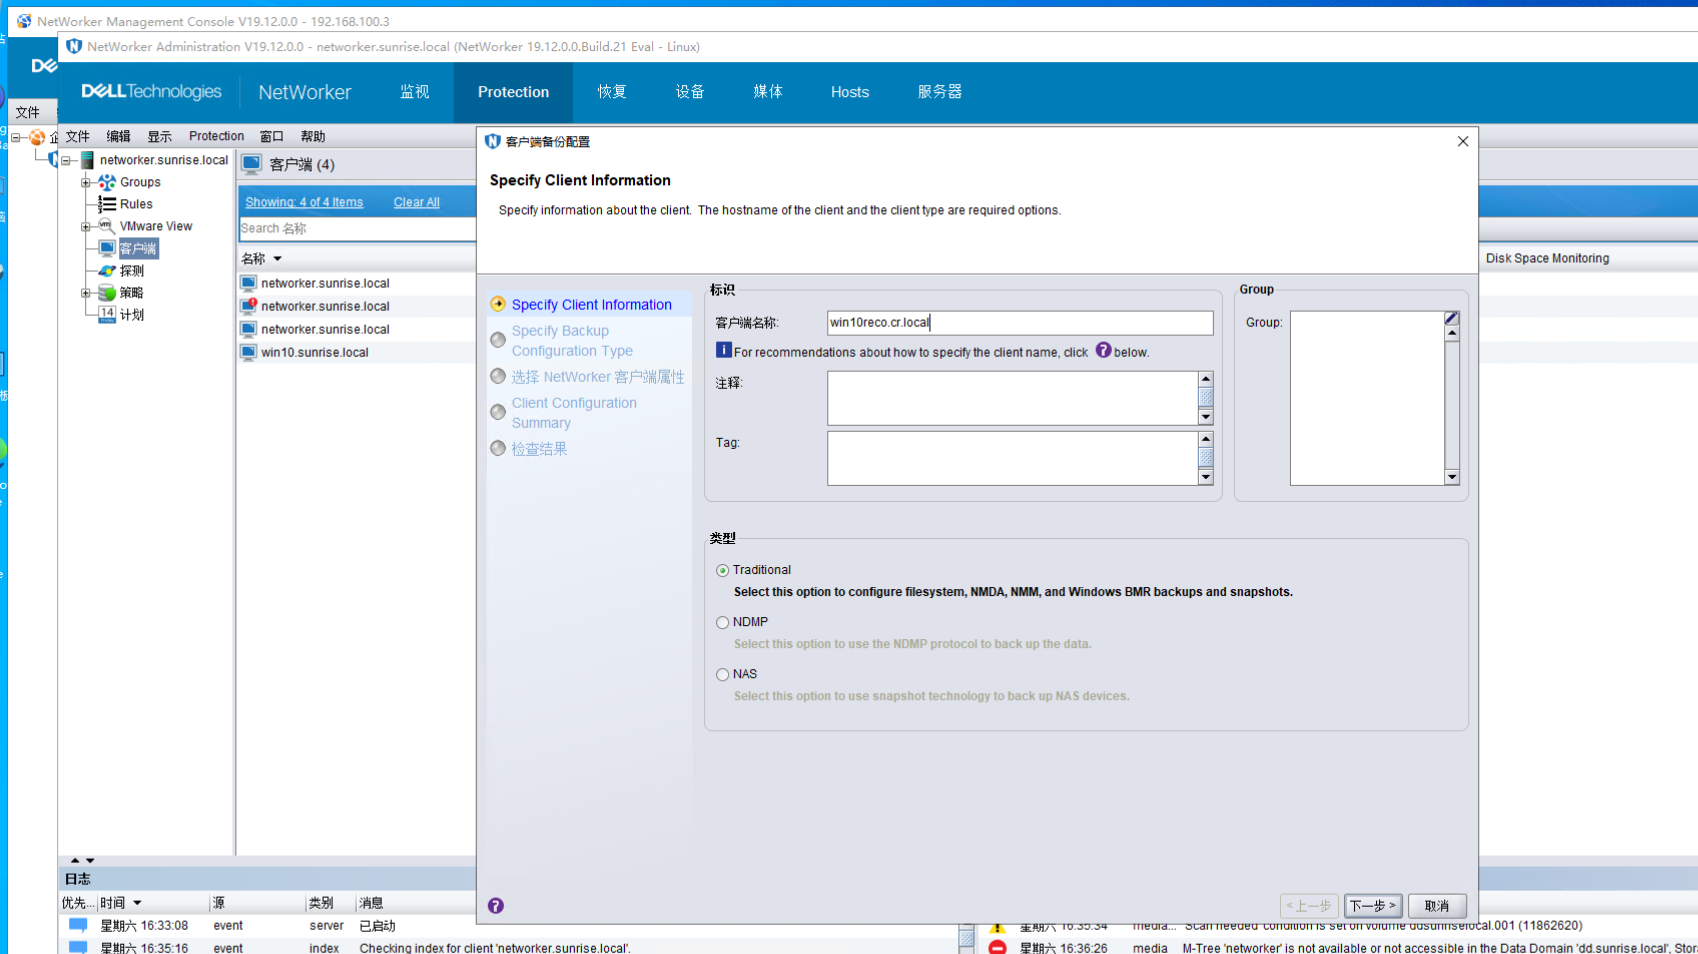Click the Tag box scroll up arrow
1698x954 pixels.
[1206, 439]
